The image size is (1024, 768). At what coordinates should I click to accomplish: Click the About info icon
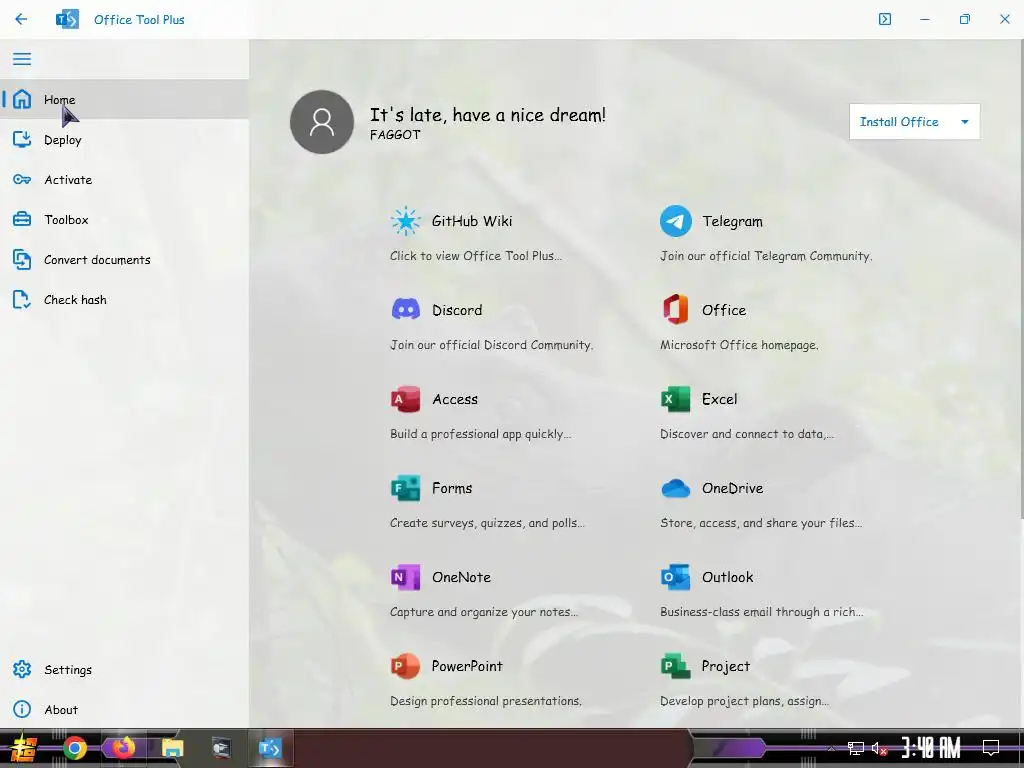22,709
